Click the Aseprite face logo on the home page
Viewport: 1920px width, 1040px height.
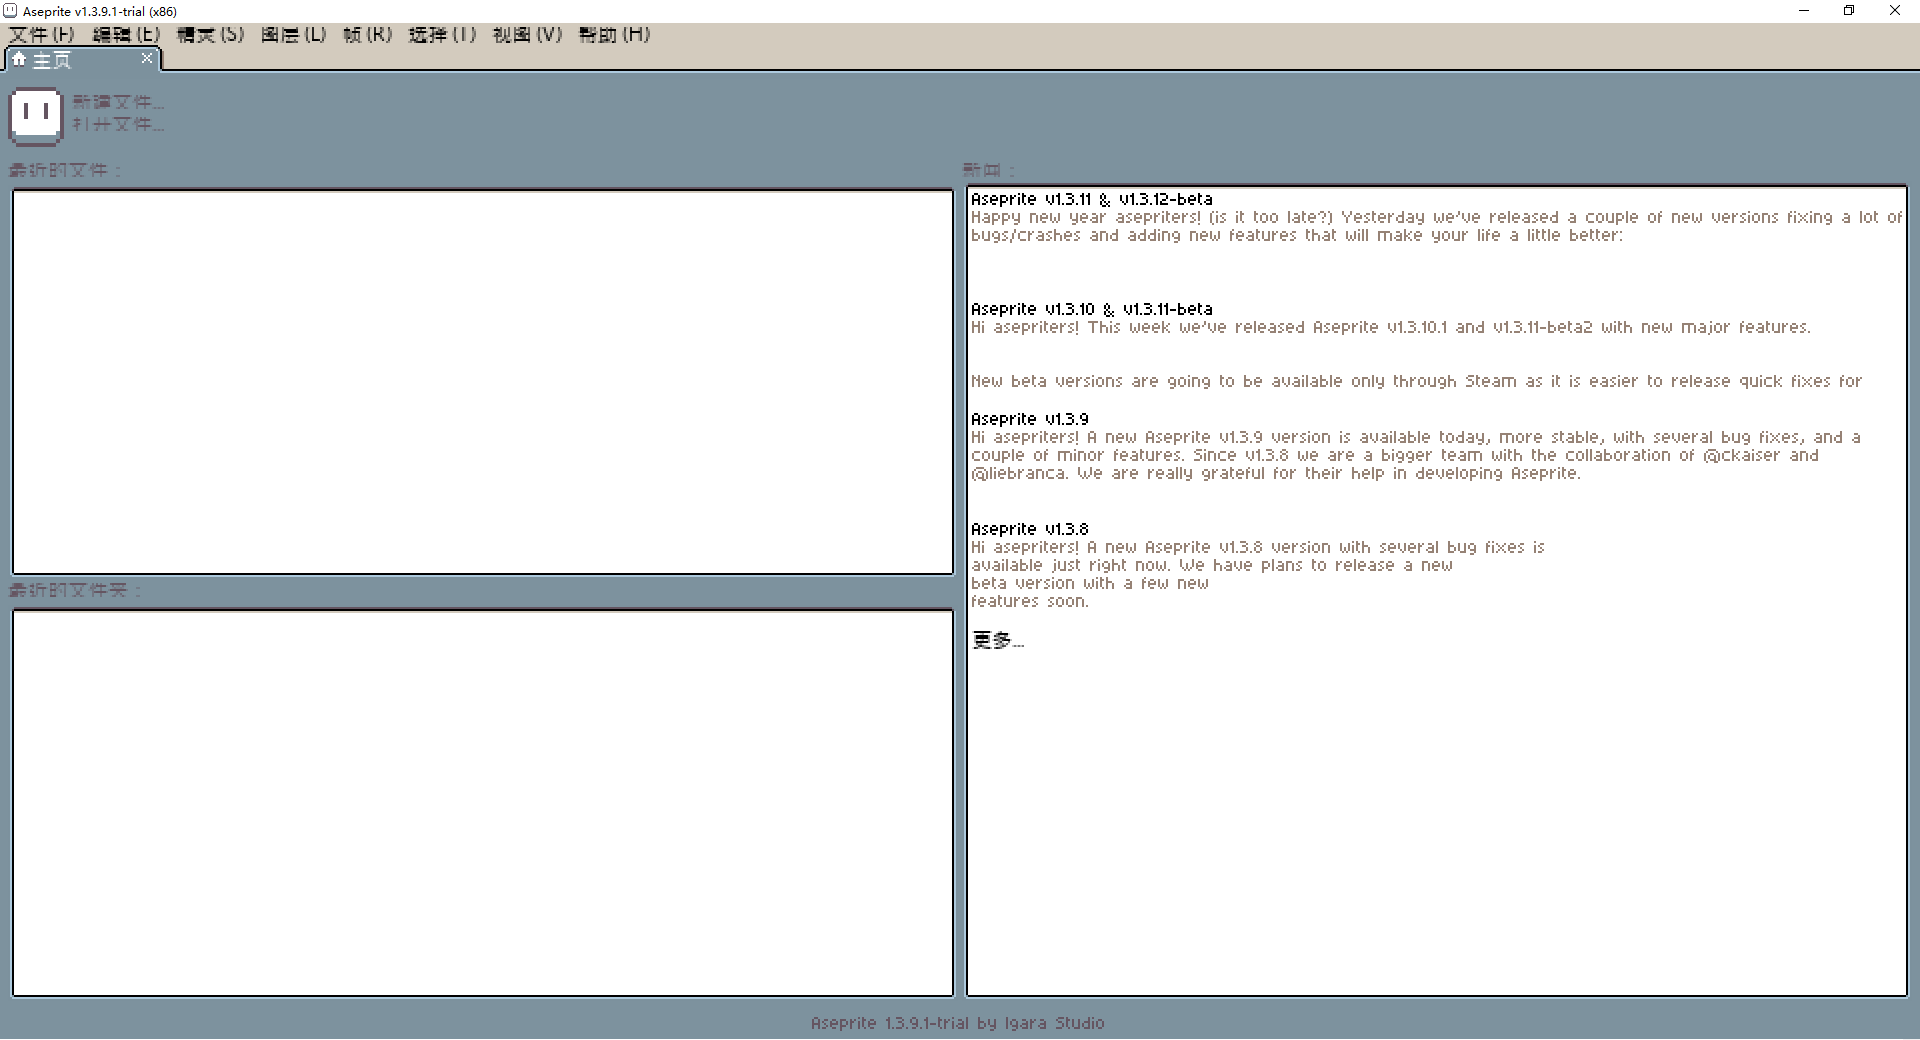point(35,116)
